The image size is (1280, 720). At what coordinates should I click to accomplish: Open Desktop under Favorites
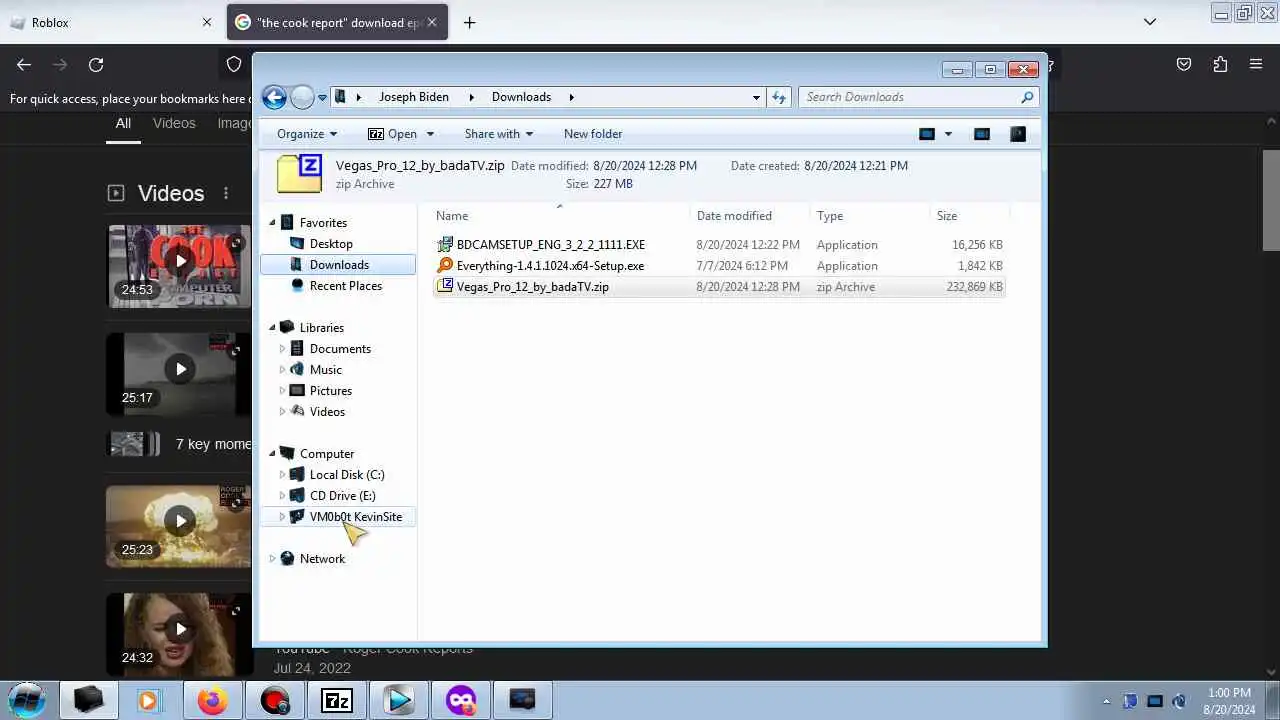click(331, 244)
